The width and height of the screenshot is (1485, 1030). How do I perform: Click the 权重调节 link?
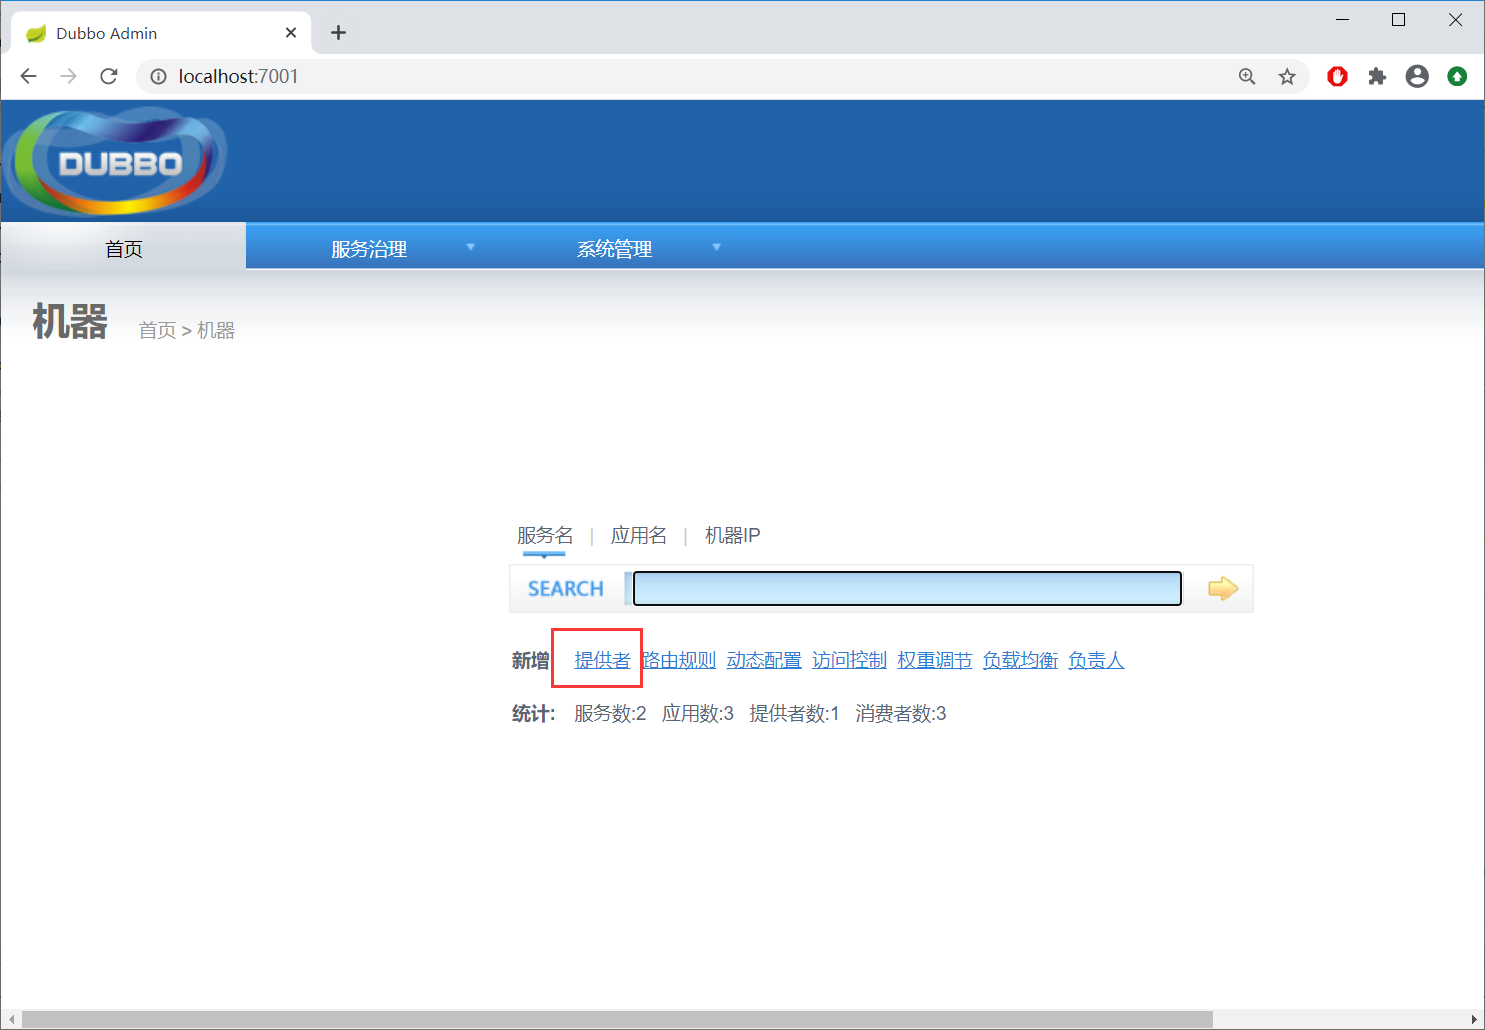point(935,660)
